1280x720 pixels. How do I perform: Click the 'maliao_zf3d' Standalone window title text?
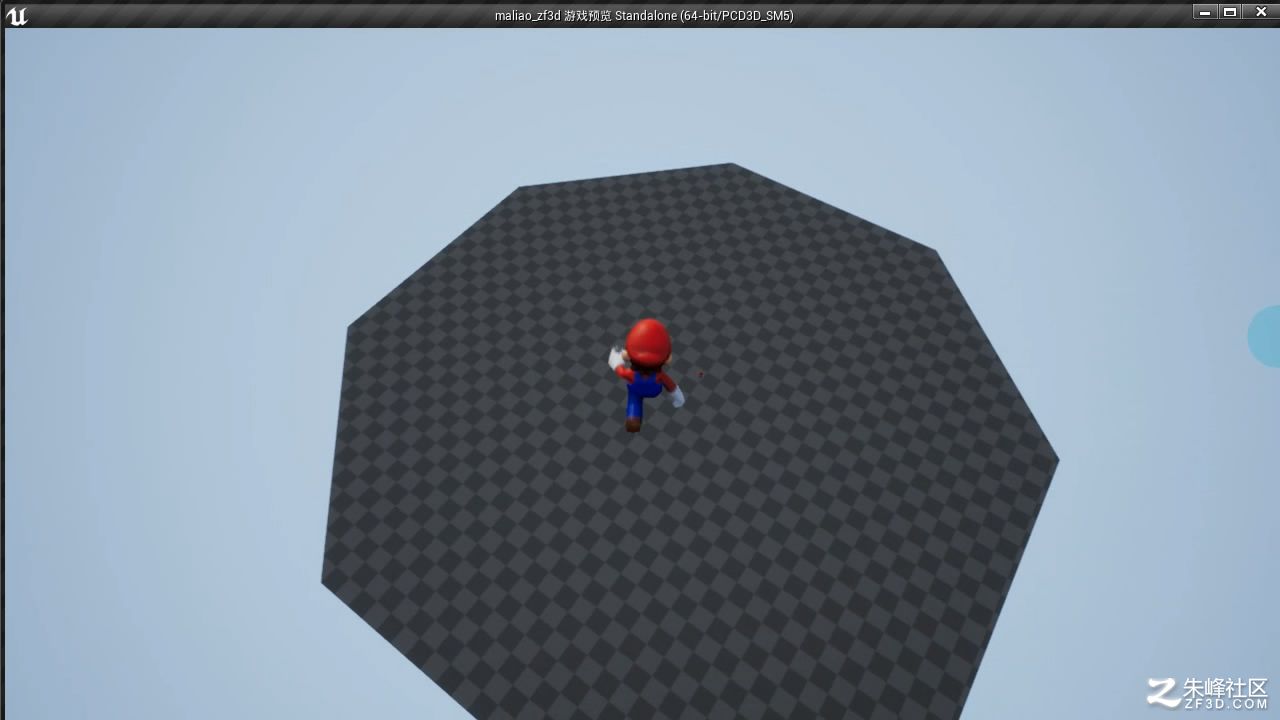click(644, 15)
